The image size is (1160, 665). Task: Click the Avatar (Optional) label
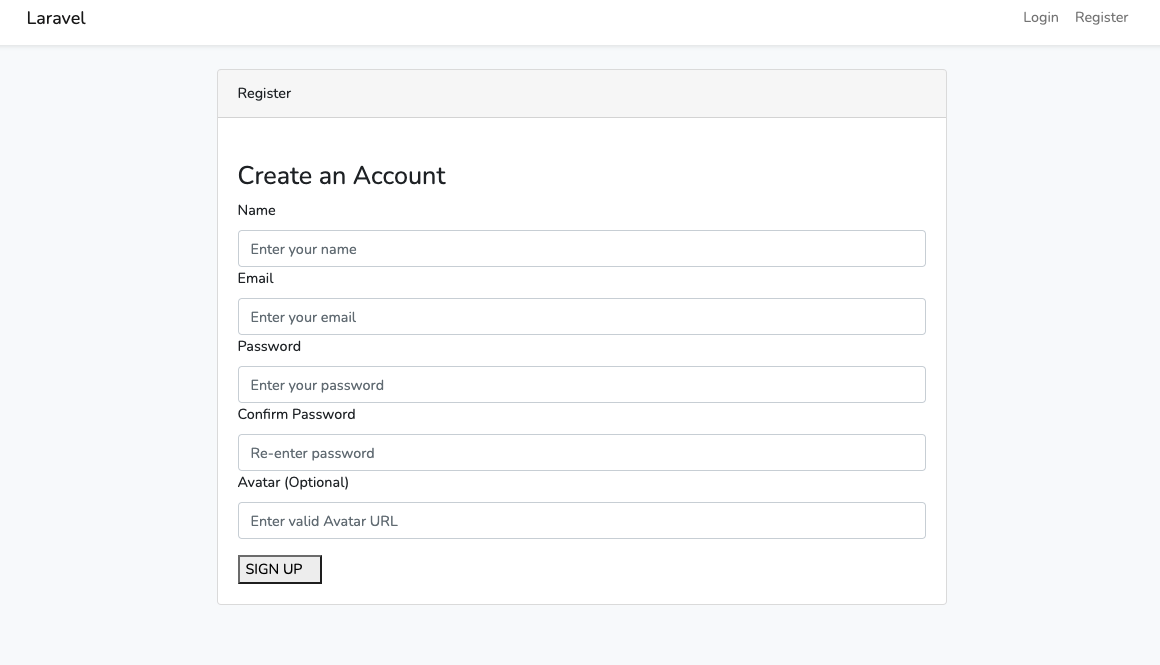pyautogui.click(x=293, y=482)
